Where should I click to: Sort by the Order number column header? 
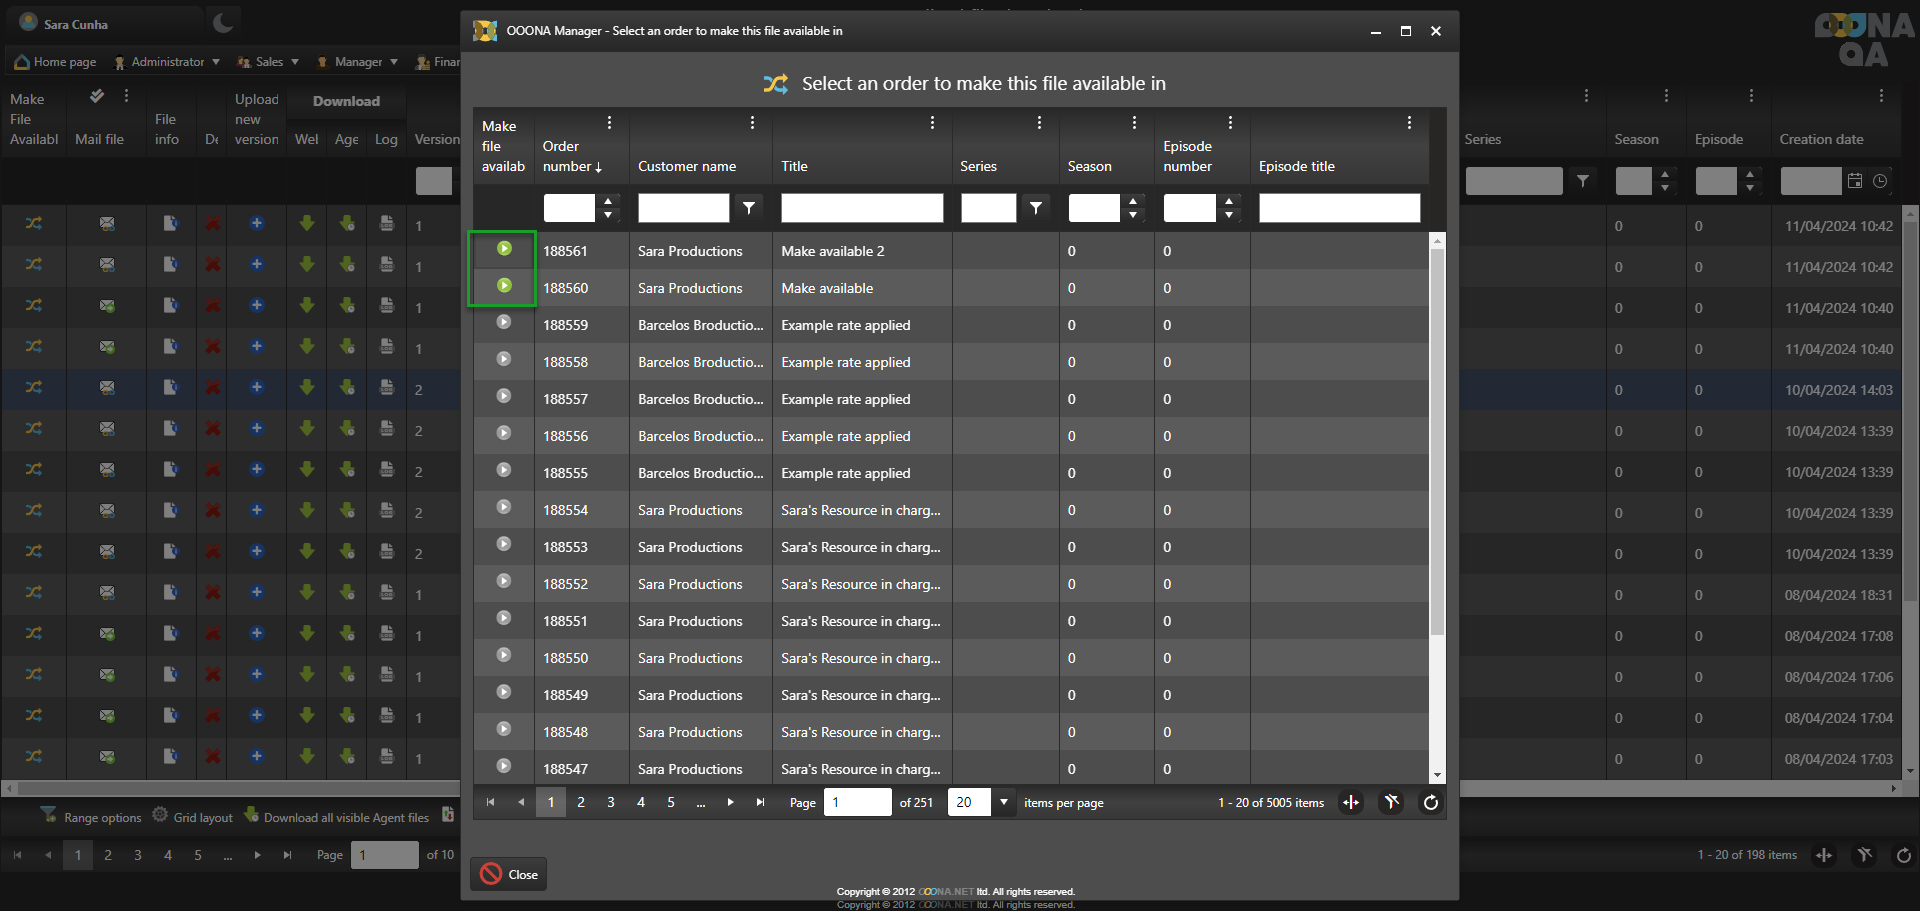coord(569,157)
